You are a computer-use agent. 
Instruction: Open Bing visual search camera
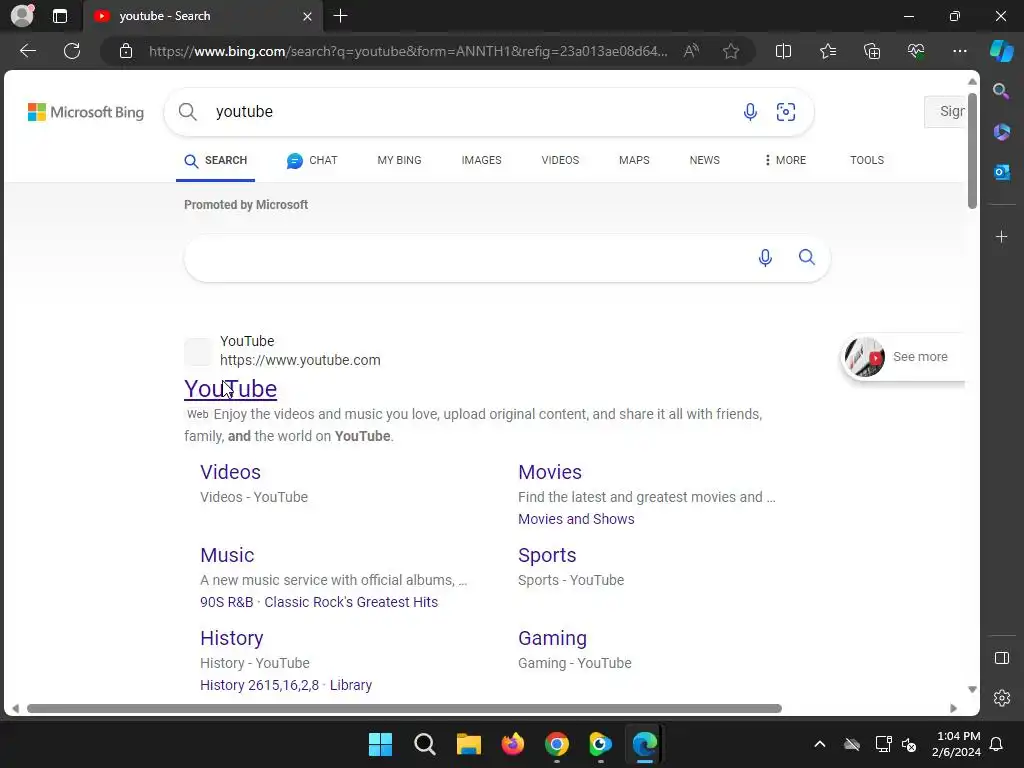point(786,112)
